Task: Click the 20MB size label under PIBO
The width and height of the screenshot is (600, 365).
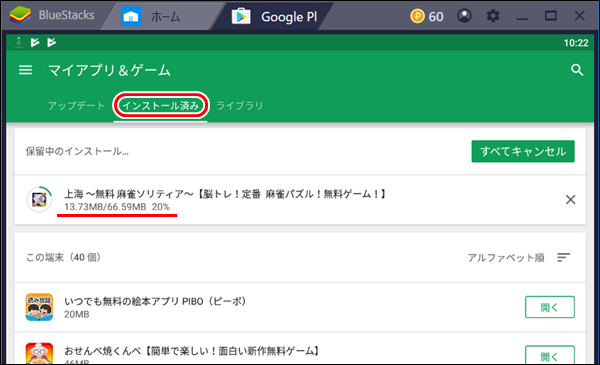Action: [77, 314]
